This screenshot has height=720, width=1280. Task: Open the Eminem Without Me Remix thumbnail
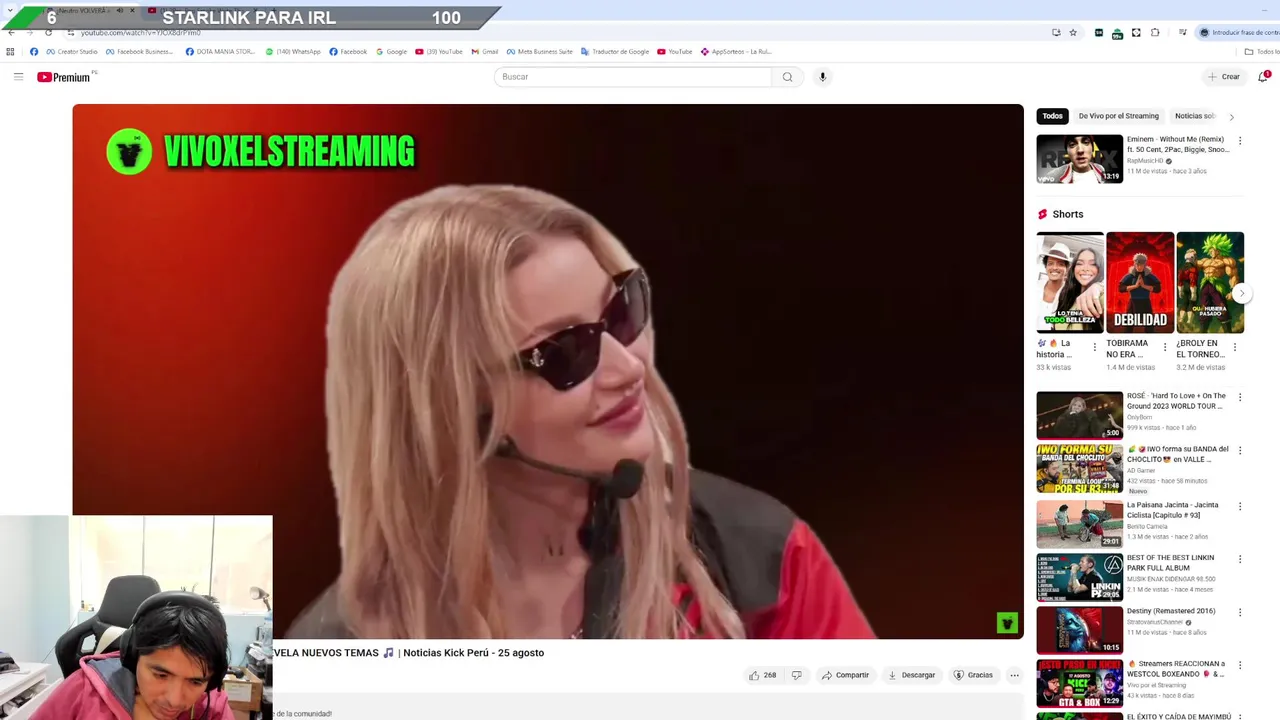click(1079, 159)
